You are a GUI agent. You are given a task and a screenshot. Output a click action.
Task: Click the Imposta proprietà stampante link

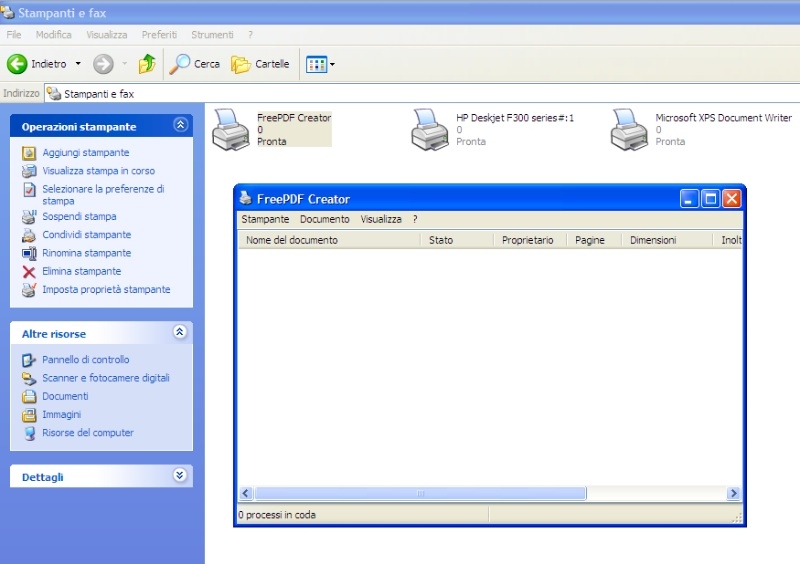pyautogui.click(x=106, y=290)
